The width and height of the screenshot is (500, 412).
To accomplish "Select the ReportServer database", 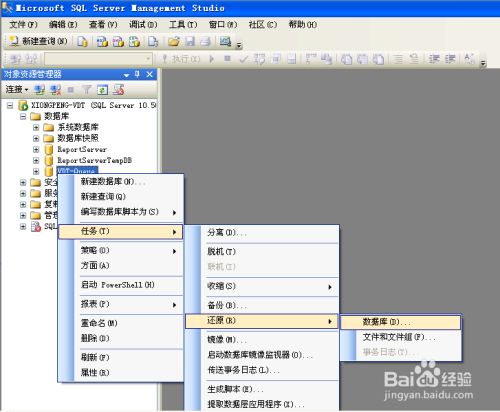I will [82, 149].
